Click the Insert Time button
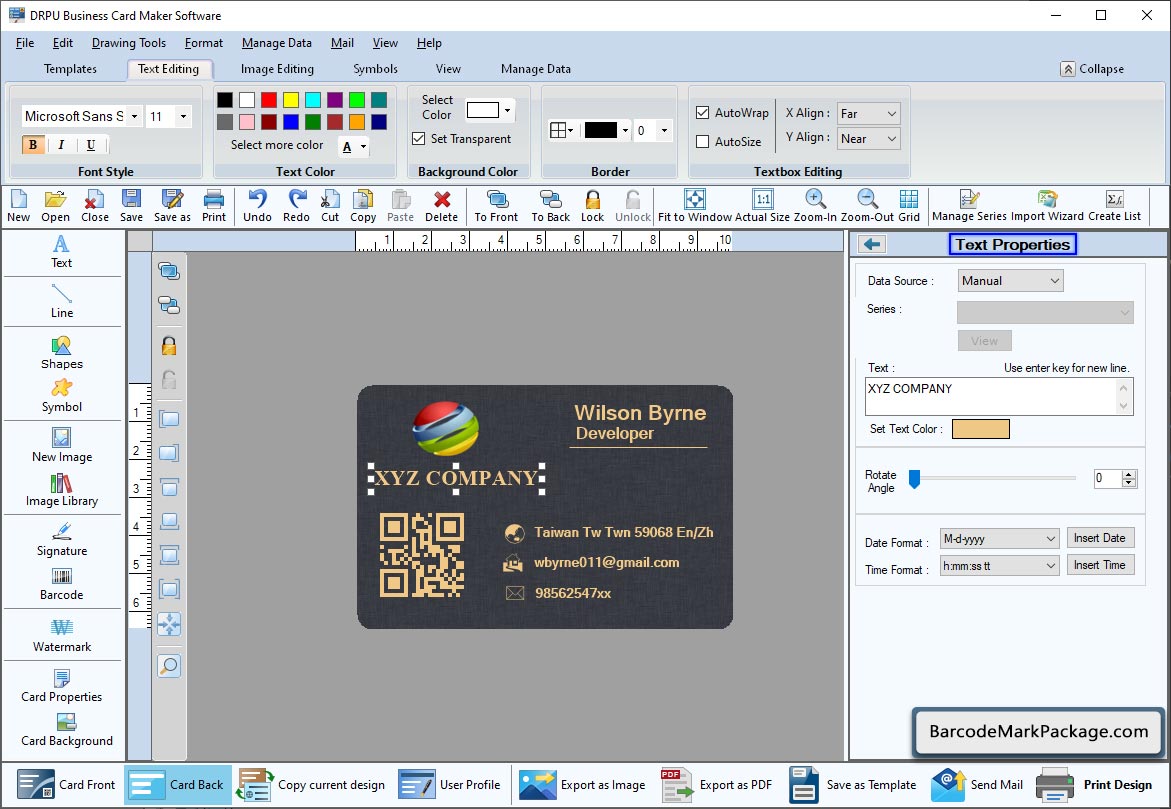Screen dimensions: 1171x809 [x=1099, y=565]
